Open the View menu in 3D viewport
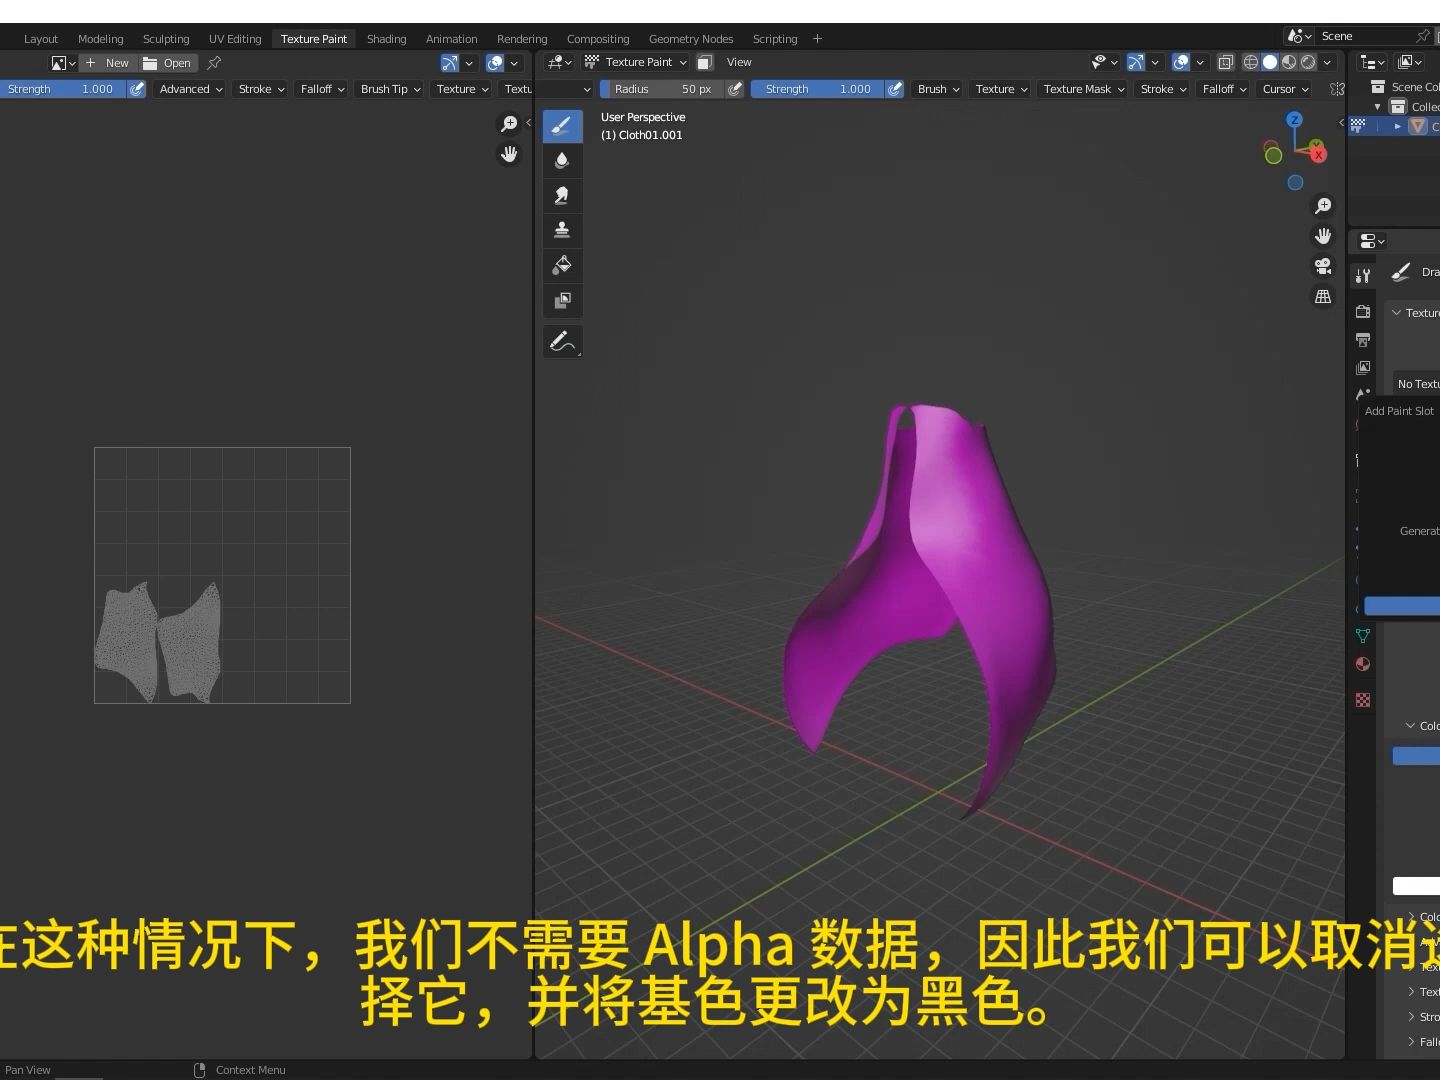 click(739, 62)
